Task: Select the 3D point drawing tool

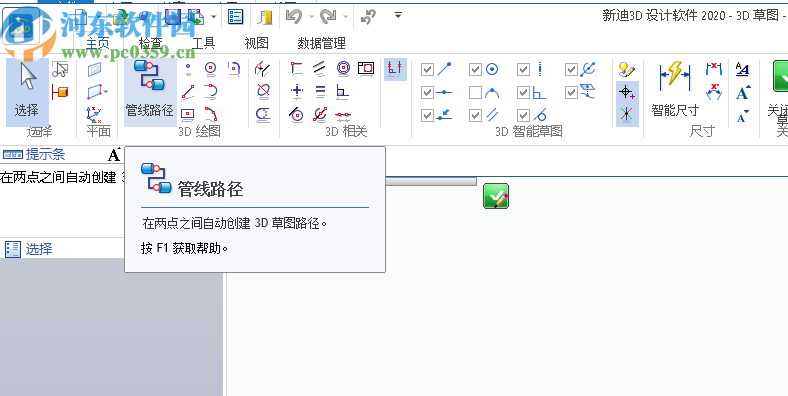Action: tap(188, 69)
